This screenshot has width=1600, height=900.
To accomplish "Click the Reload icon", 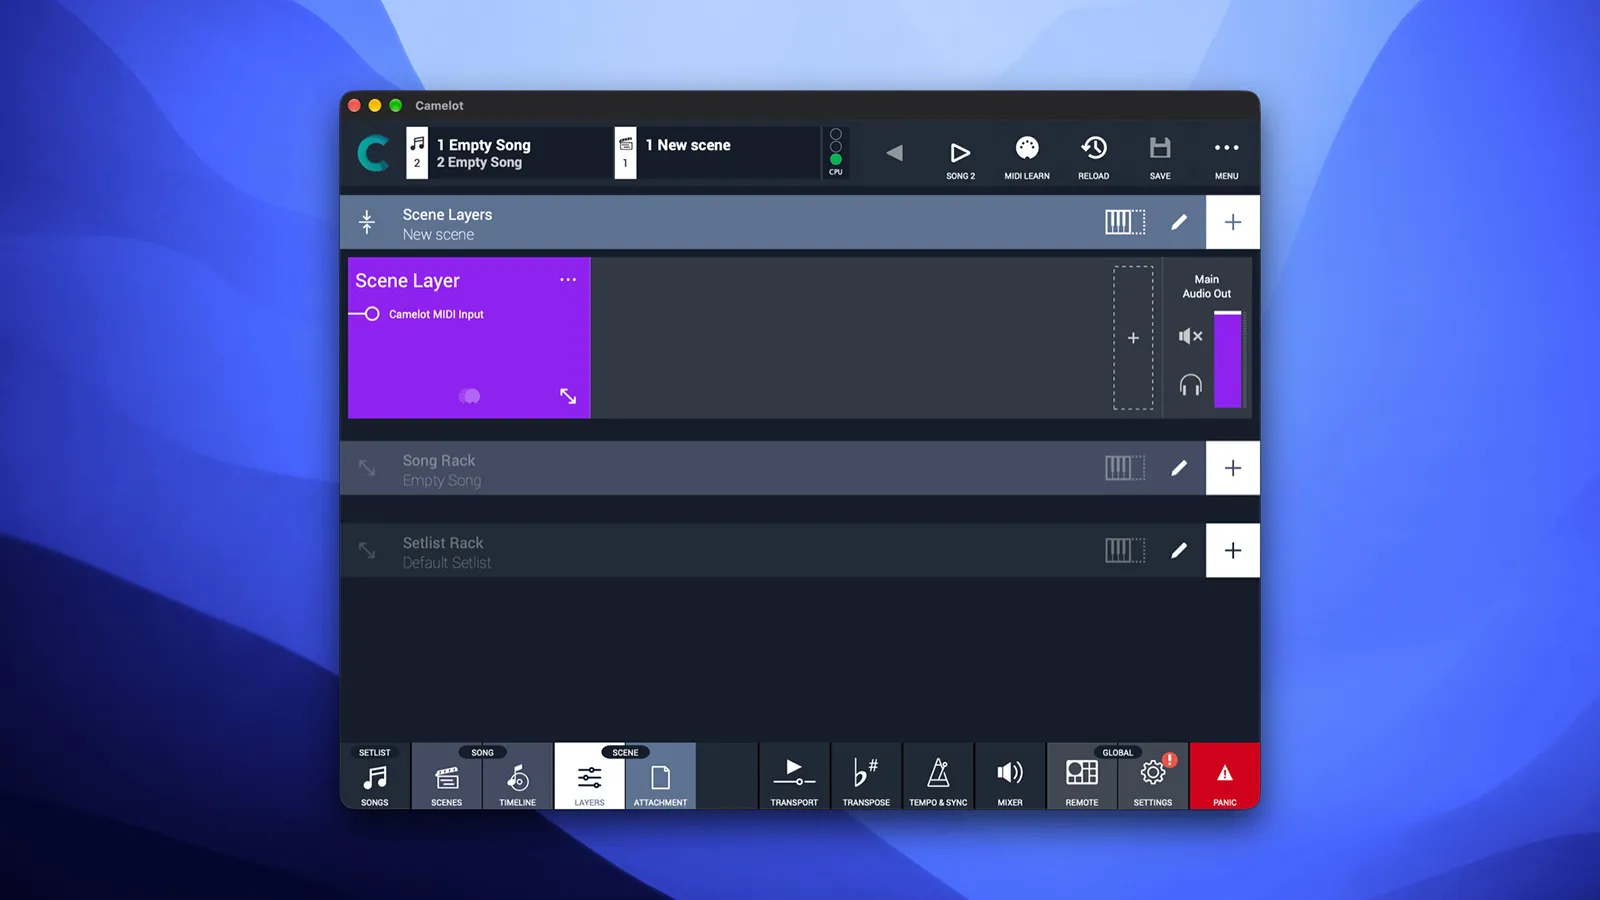I will click(1093, 158).
